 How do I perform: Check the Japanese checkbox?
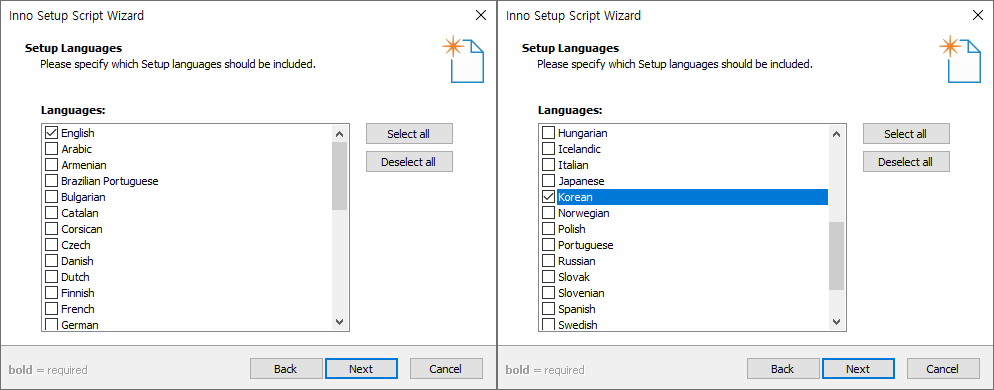[x=548, y=181]
